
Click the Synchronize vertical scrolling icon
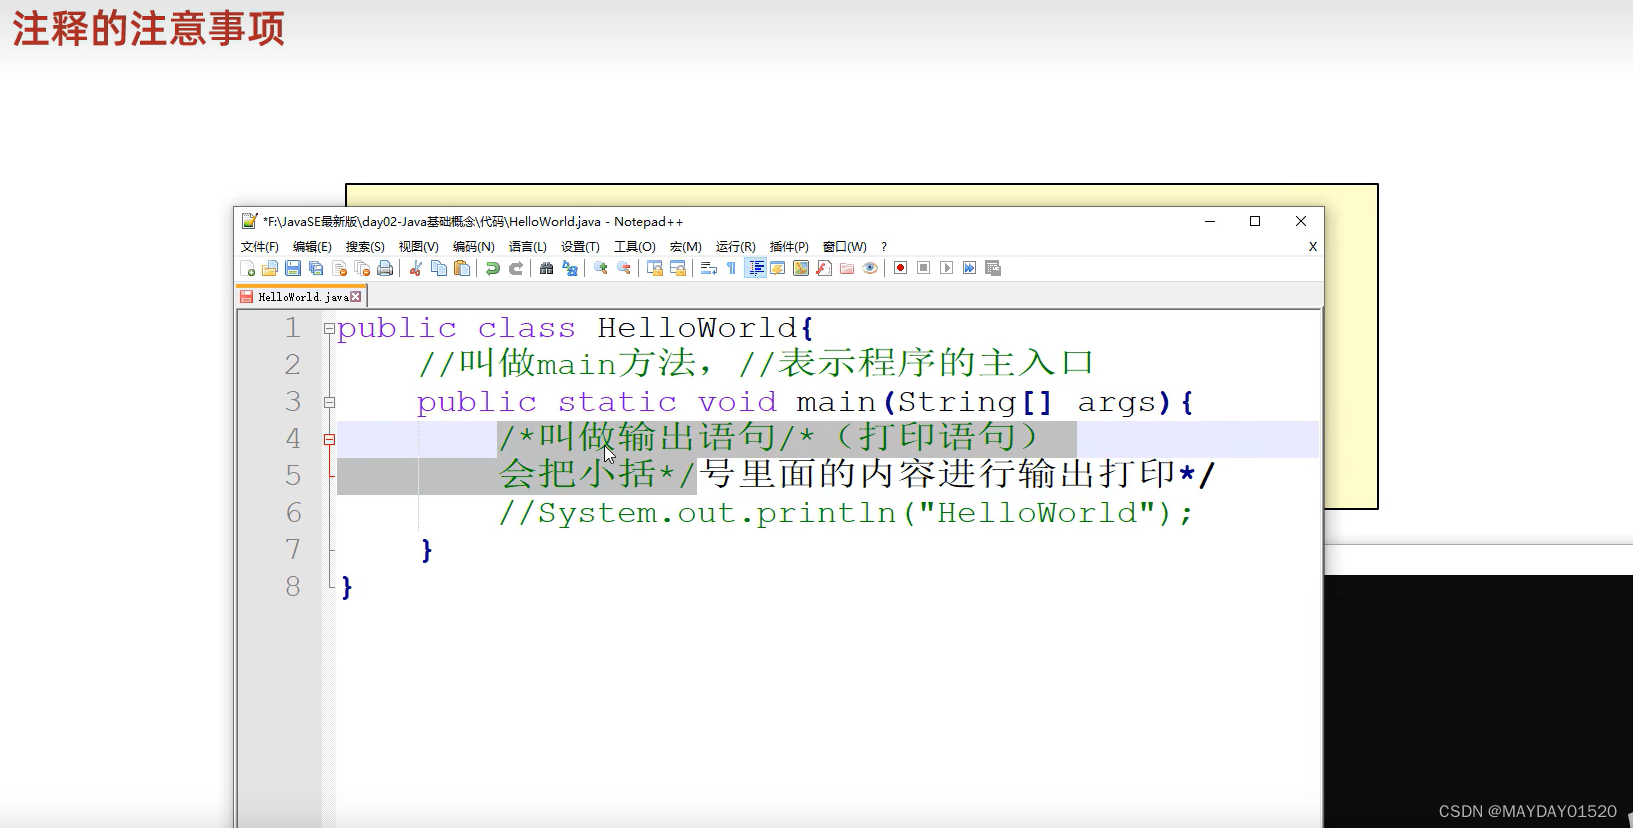pyautogui.click(x=654, y=268)
